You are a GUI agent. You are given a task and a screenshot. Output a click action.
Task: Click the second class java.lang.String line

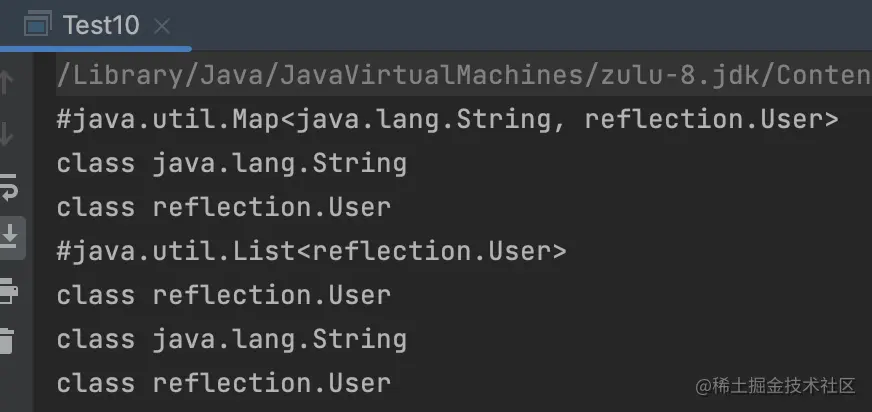[x=232, y=340]
